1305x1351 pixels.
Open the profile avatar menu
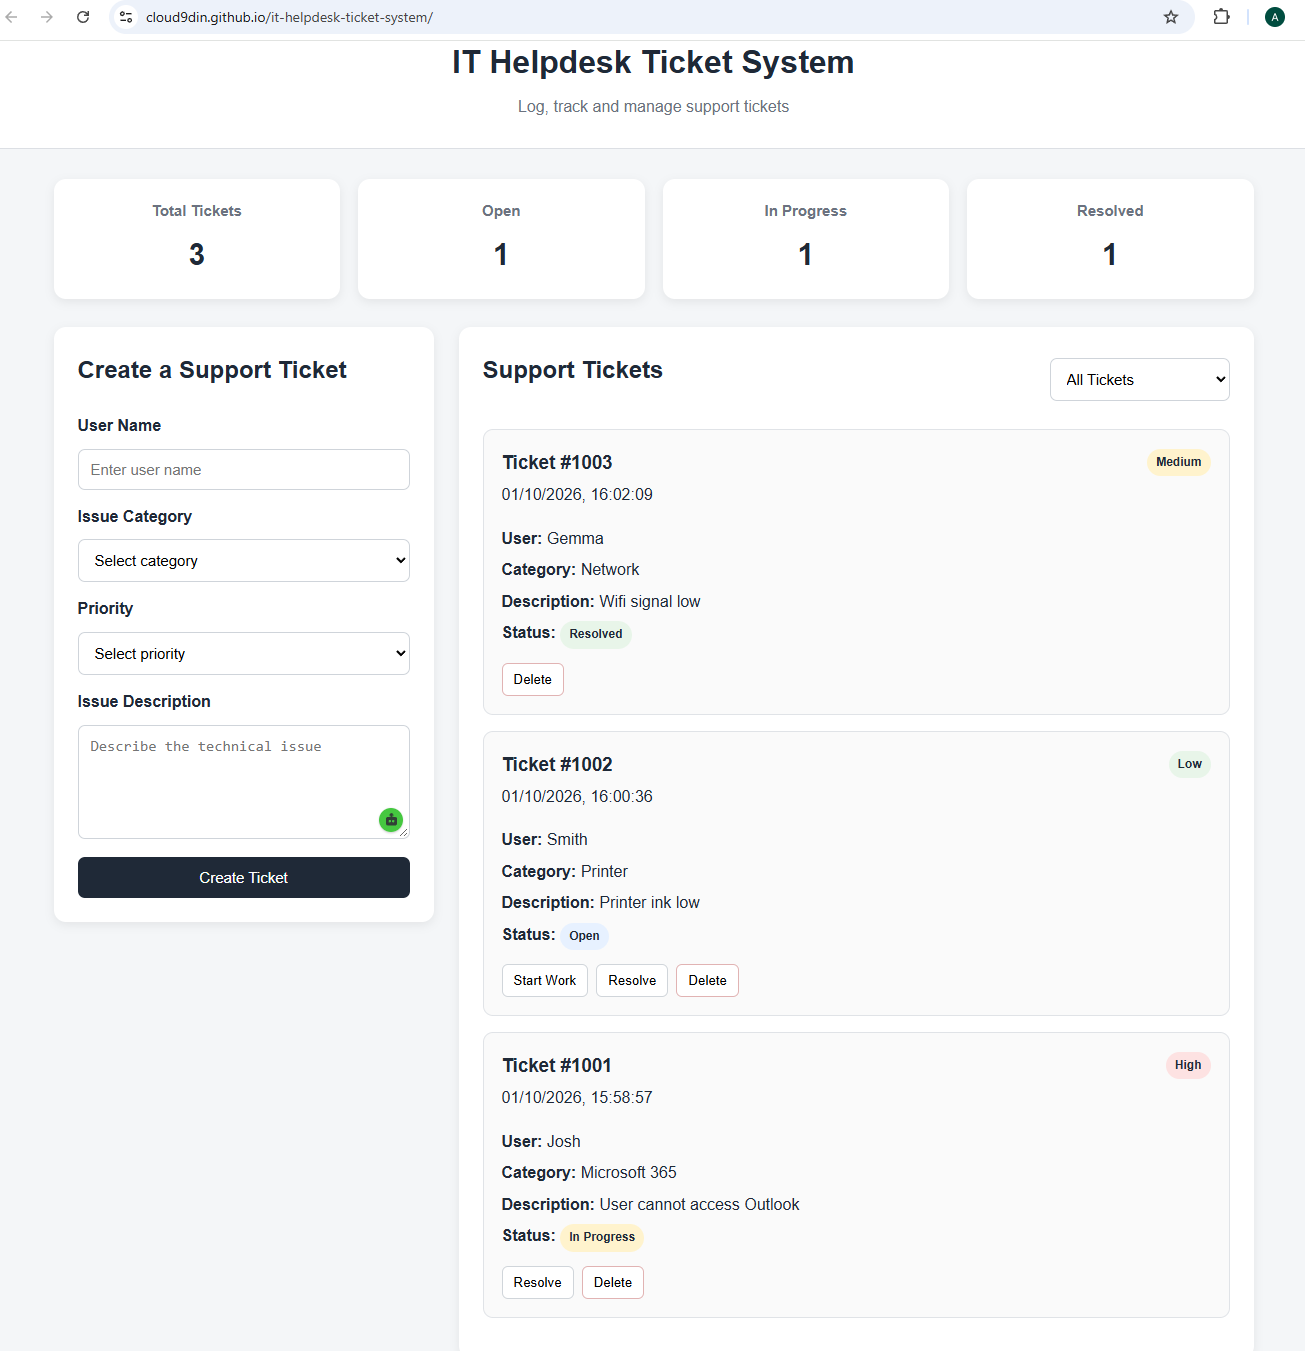coord(1275,17)
